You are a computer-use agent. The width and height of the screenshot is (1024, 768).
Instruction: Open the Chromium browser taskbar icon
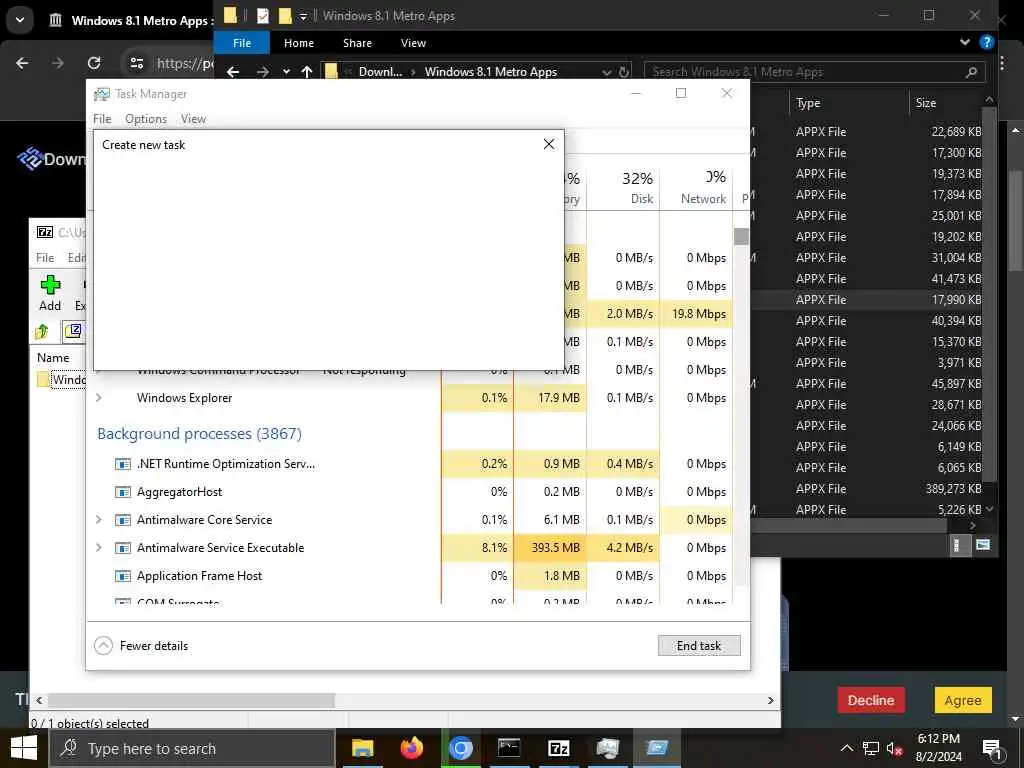[x=460, y=748]
